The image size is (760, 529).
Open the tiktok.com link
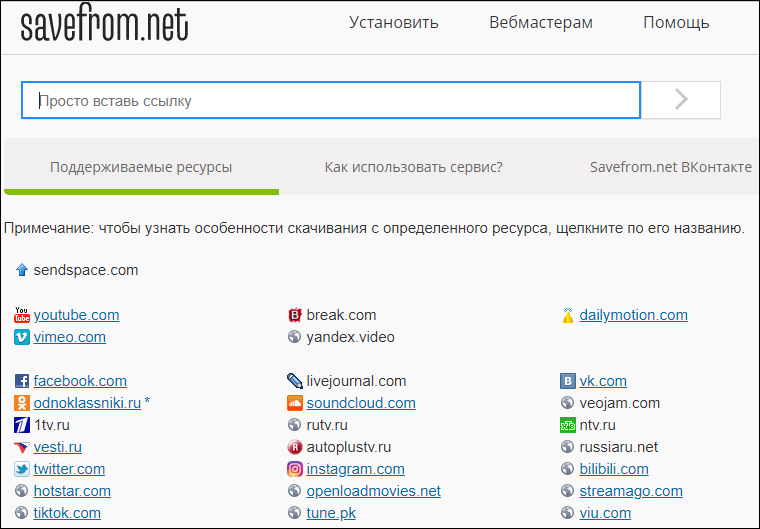(67, 513)
